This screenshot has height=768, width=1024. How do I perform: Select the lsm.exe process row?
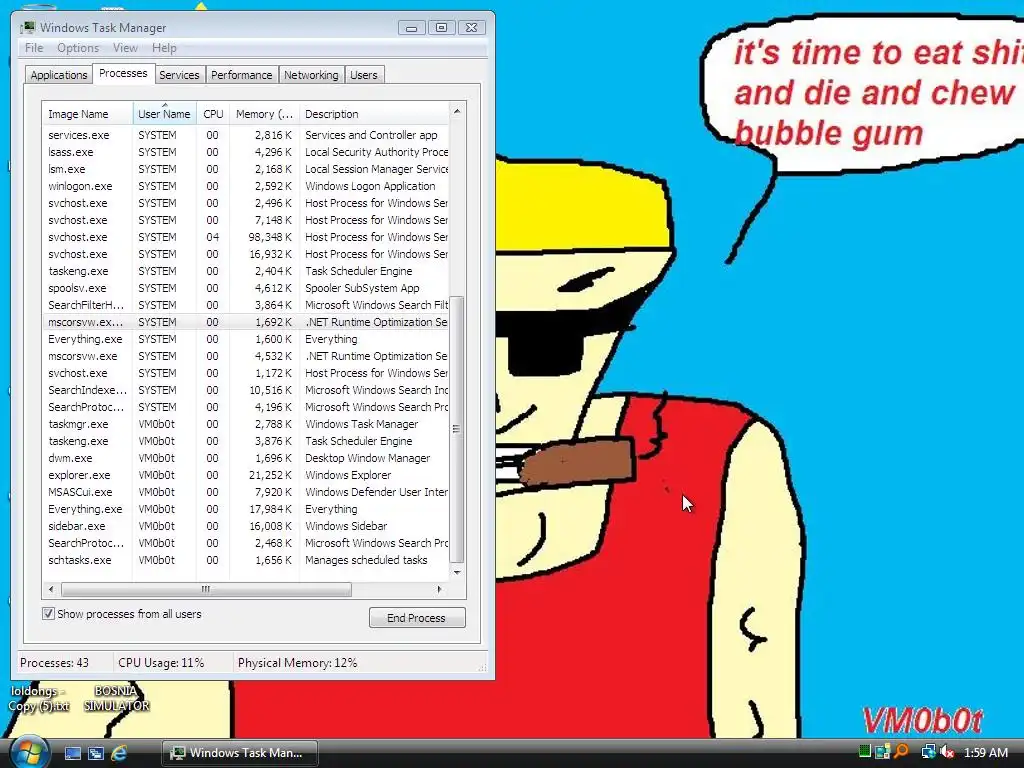(x=246, y=169)
